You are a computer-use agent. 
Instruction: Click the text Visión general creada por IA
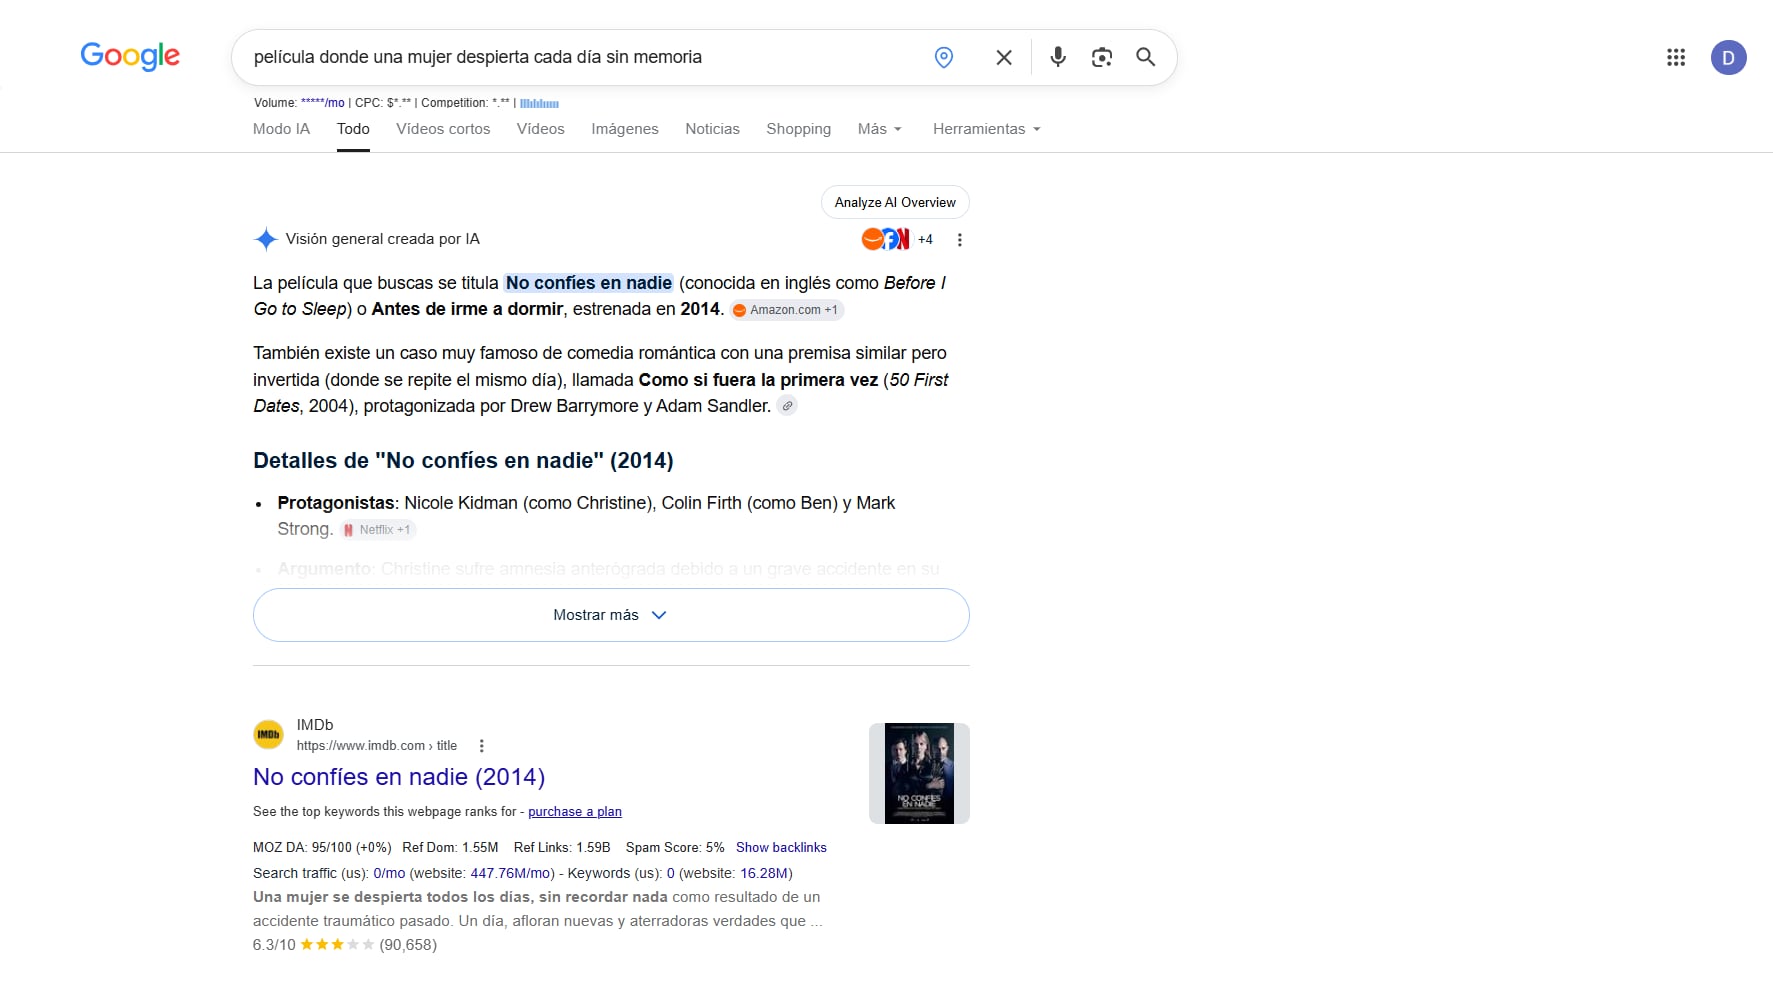(x=383, y=239)
